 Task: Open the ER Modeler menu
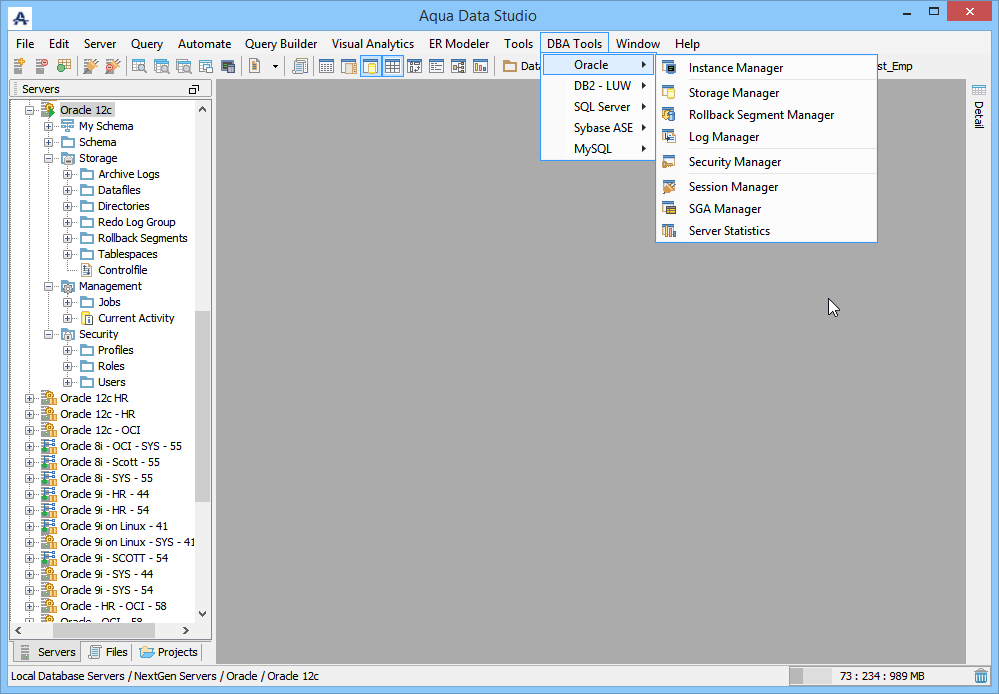point(459,43)
